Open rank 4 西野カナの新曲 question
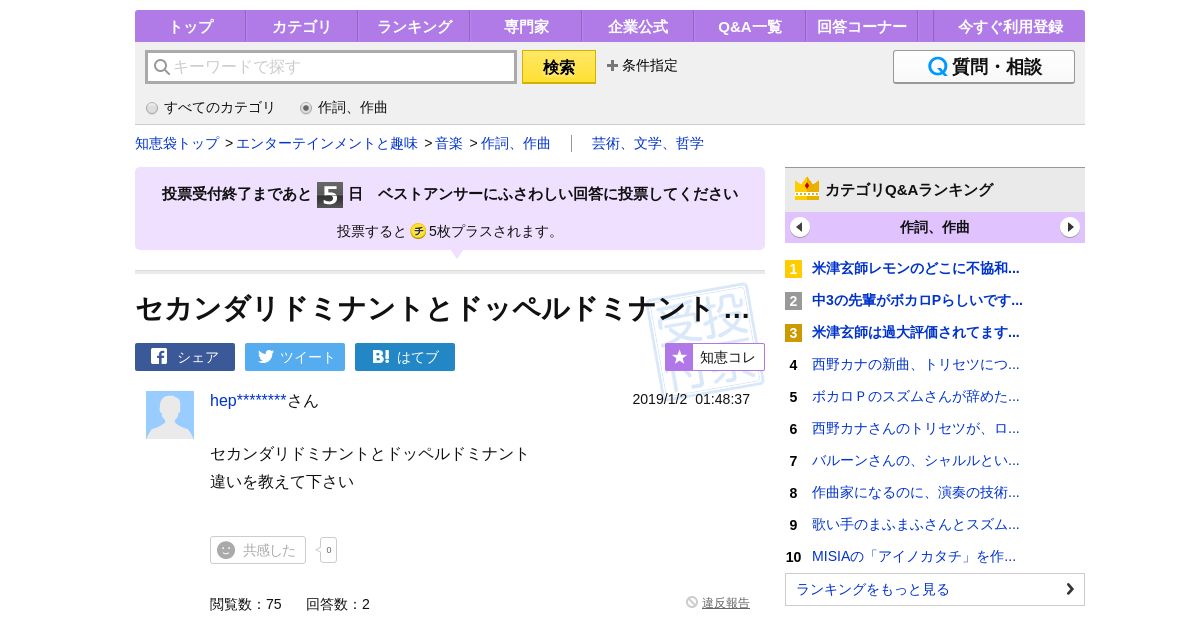 pyautogui.click(x=916, y=364)
